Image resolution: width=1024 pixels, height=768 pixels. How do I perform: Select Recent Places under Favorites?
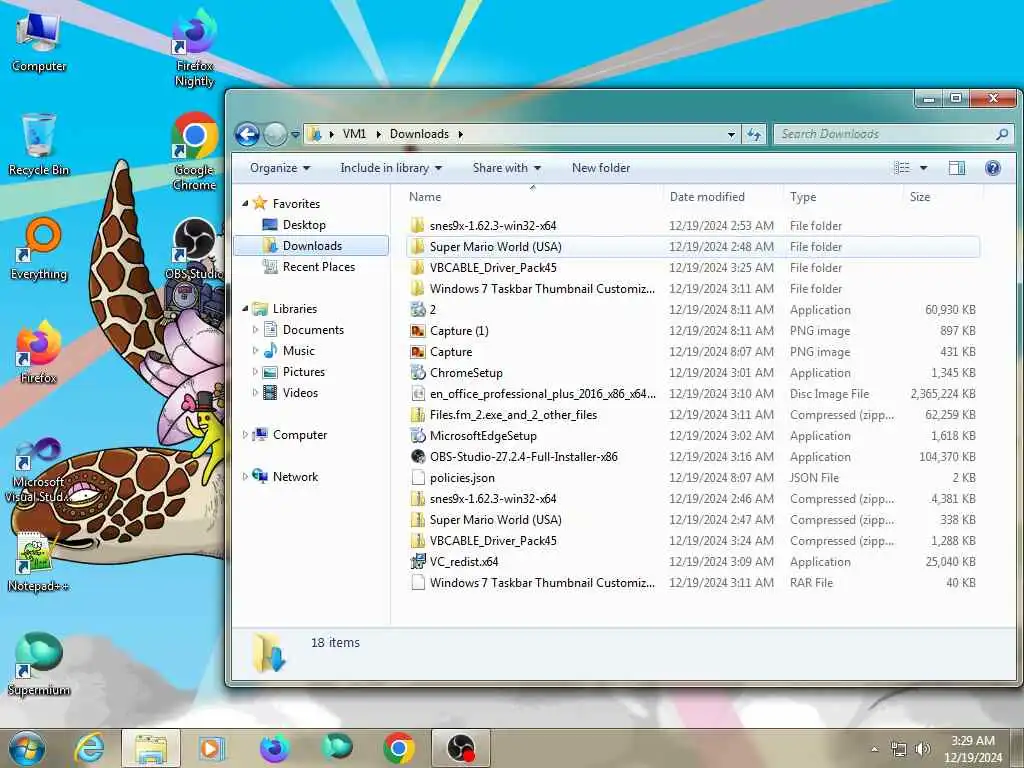click(x=319, y=266)
